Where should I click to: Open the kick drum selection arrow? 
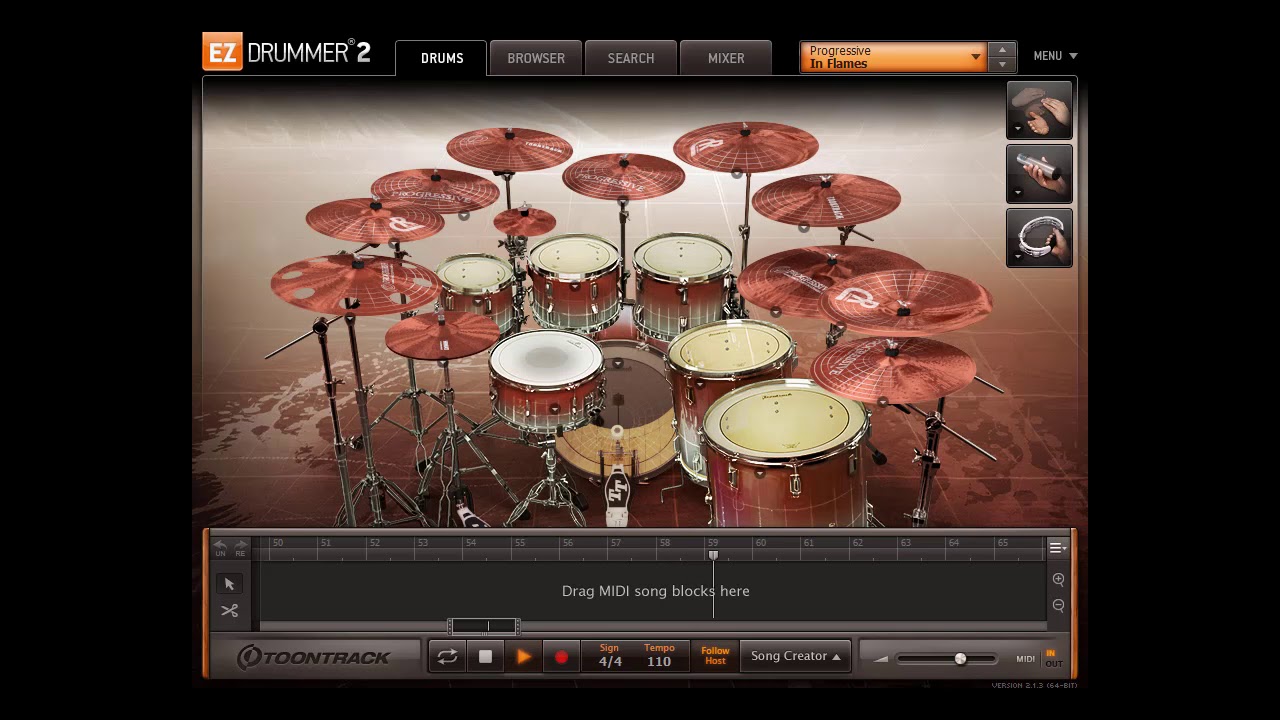click(x=619, y=363)
